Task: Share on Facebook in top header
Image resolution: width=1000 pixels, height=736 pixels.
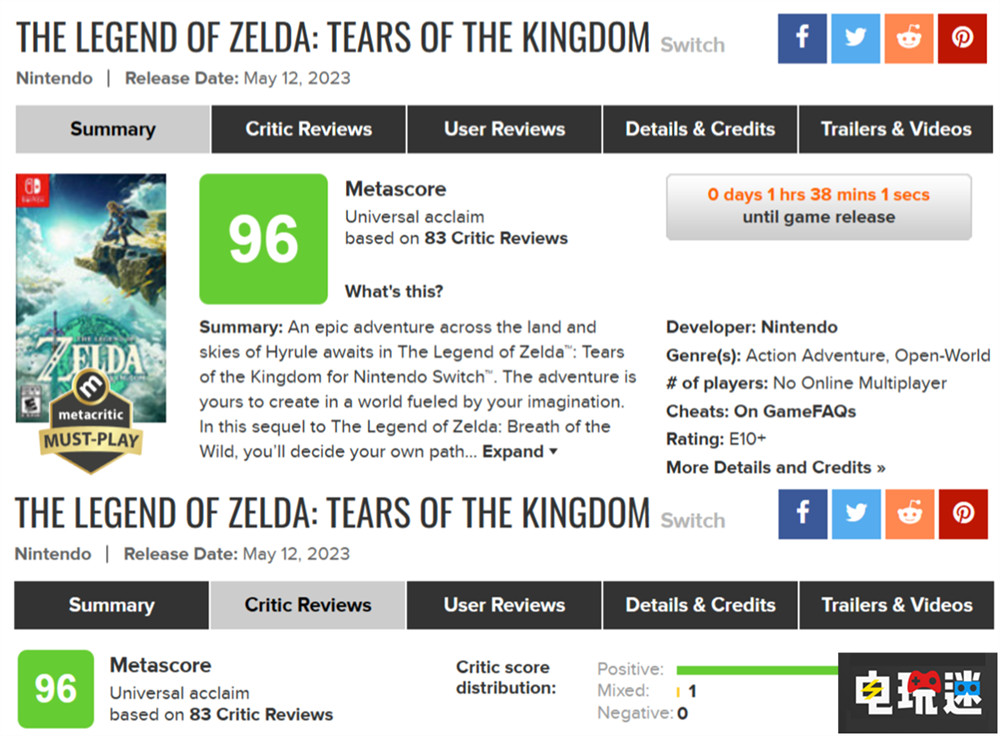Action: tap(802, 39)
